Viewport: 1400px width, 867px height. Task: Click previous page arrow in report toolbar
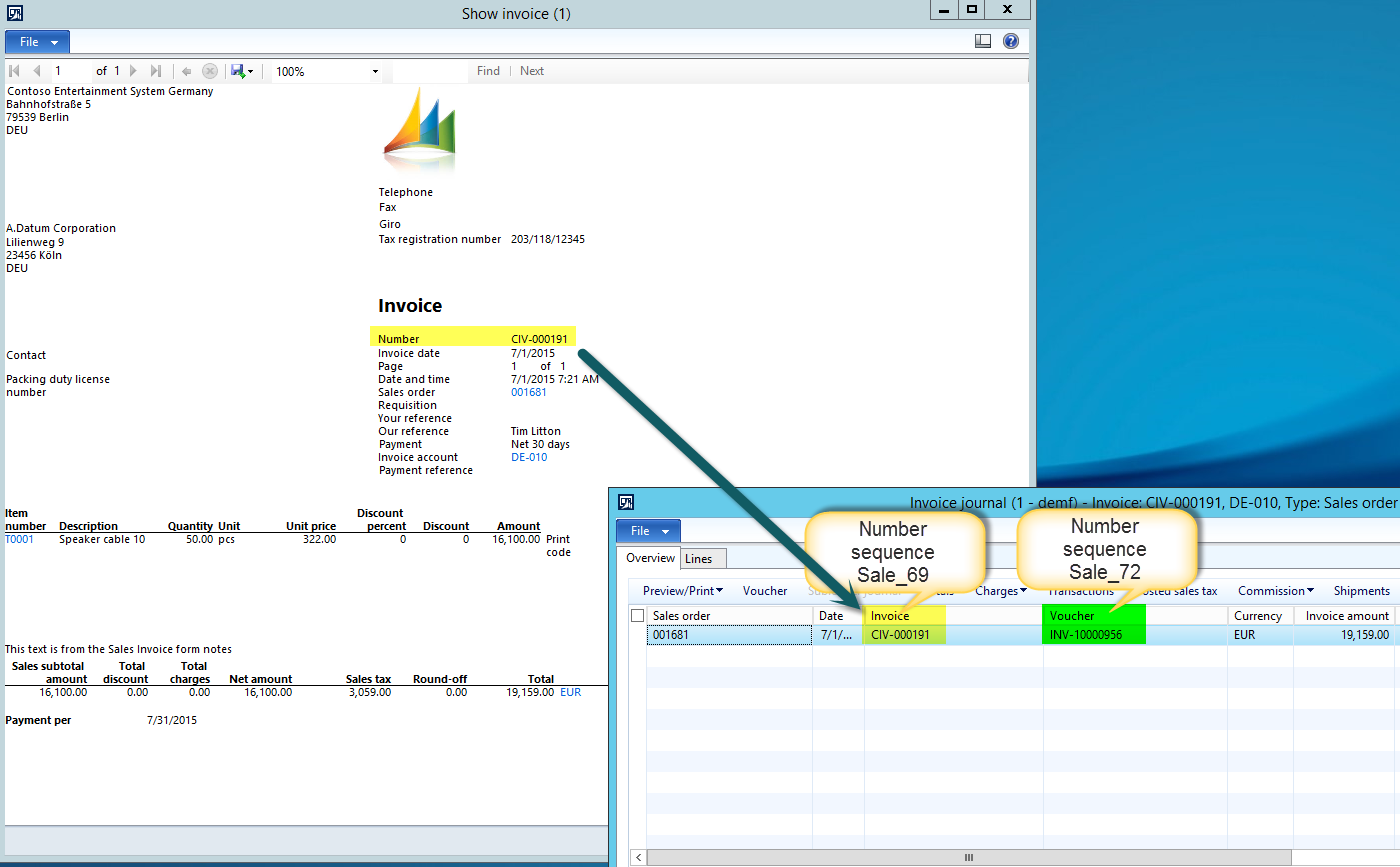[x=37, y=71]
